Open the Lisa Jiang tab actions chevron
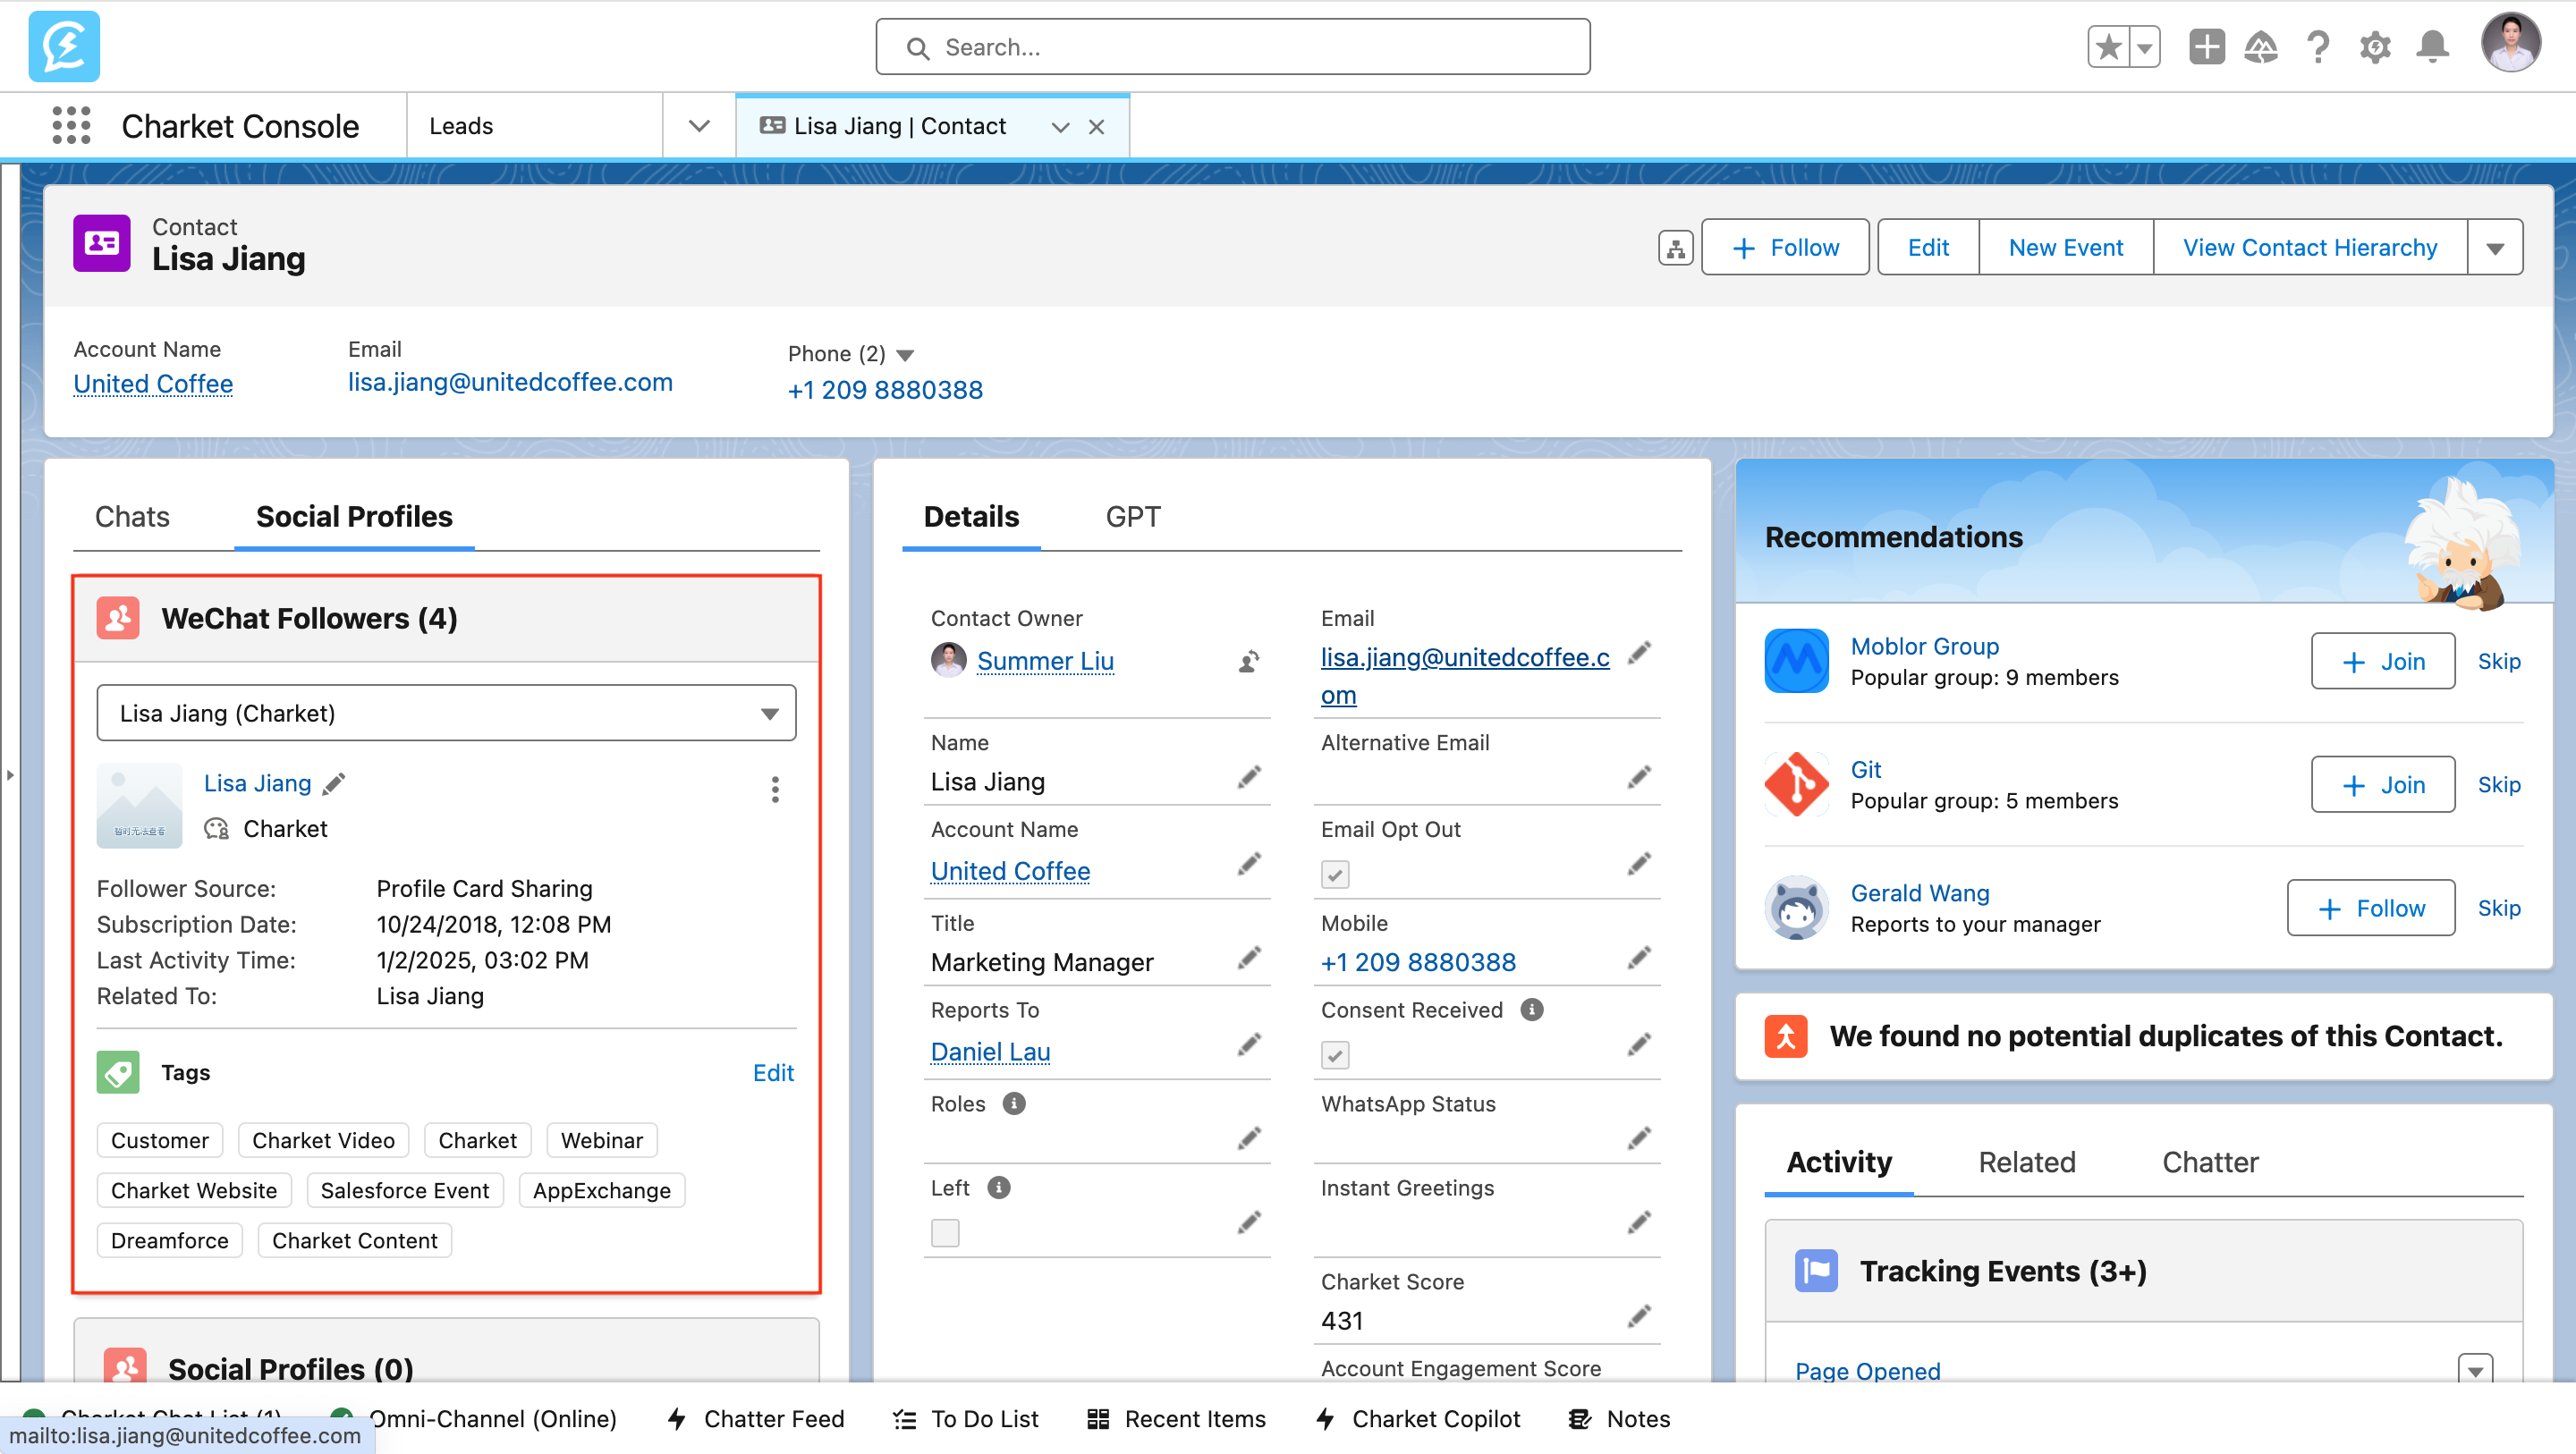This screenshot has height=1454, width=2576. point(1061,127)
